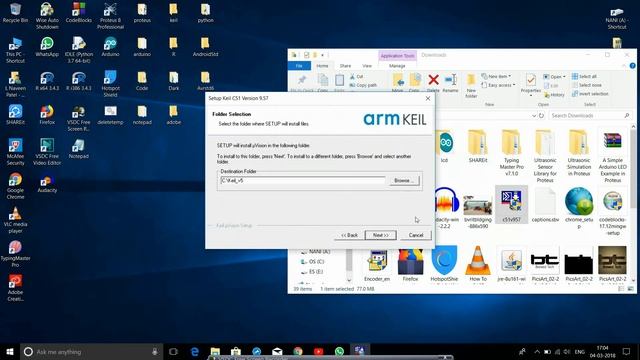Open Manage tab in Explorer ribbon
This screenshot has height=360, width=640.
click(397, 66)
